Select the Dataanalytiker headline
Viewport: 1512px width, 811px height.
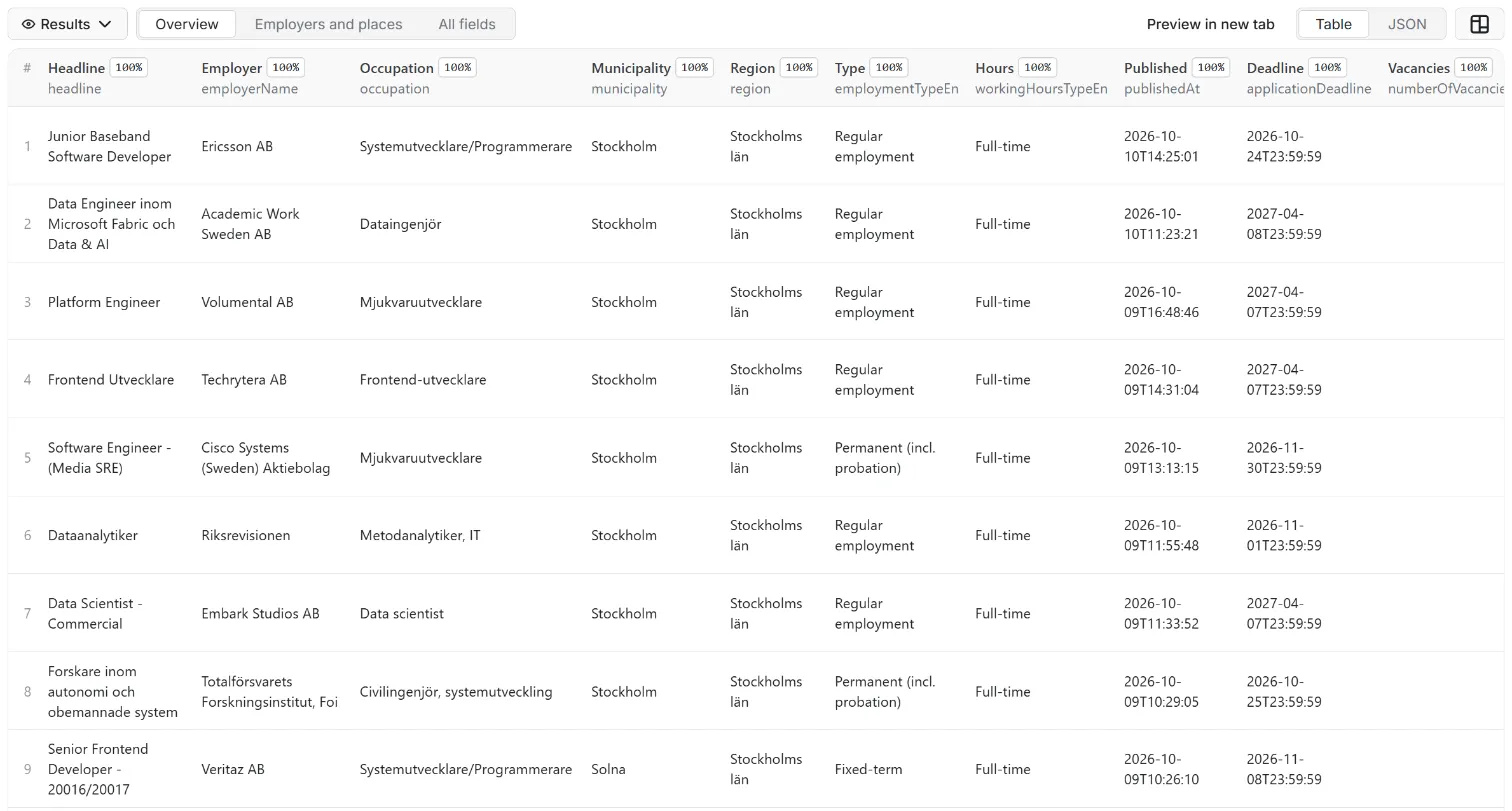click(93, 536)
